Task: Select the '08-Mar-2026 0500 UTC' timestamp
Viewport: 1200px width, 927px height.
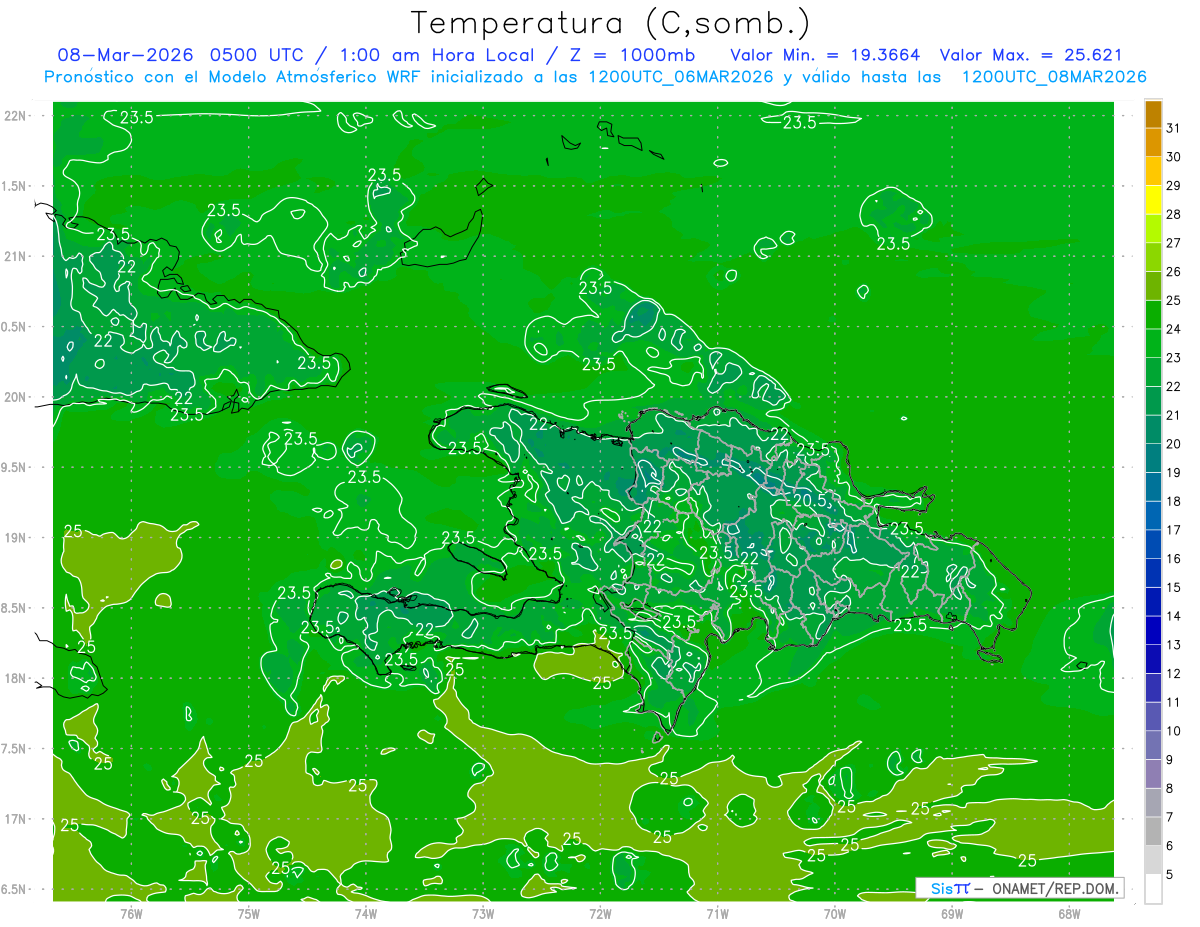Action: 179,55
